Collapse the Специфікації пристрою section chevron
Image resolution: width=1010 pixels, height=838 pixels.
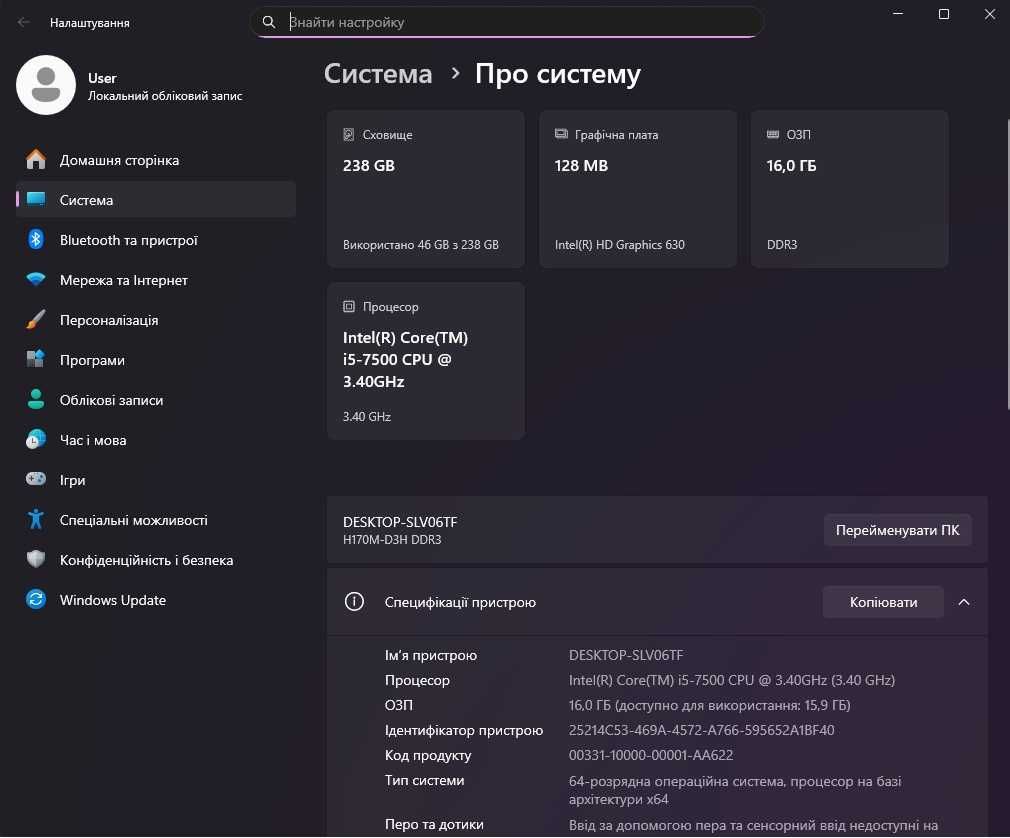[964, 602]
